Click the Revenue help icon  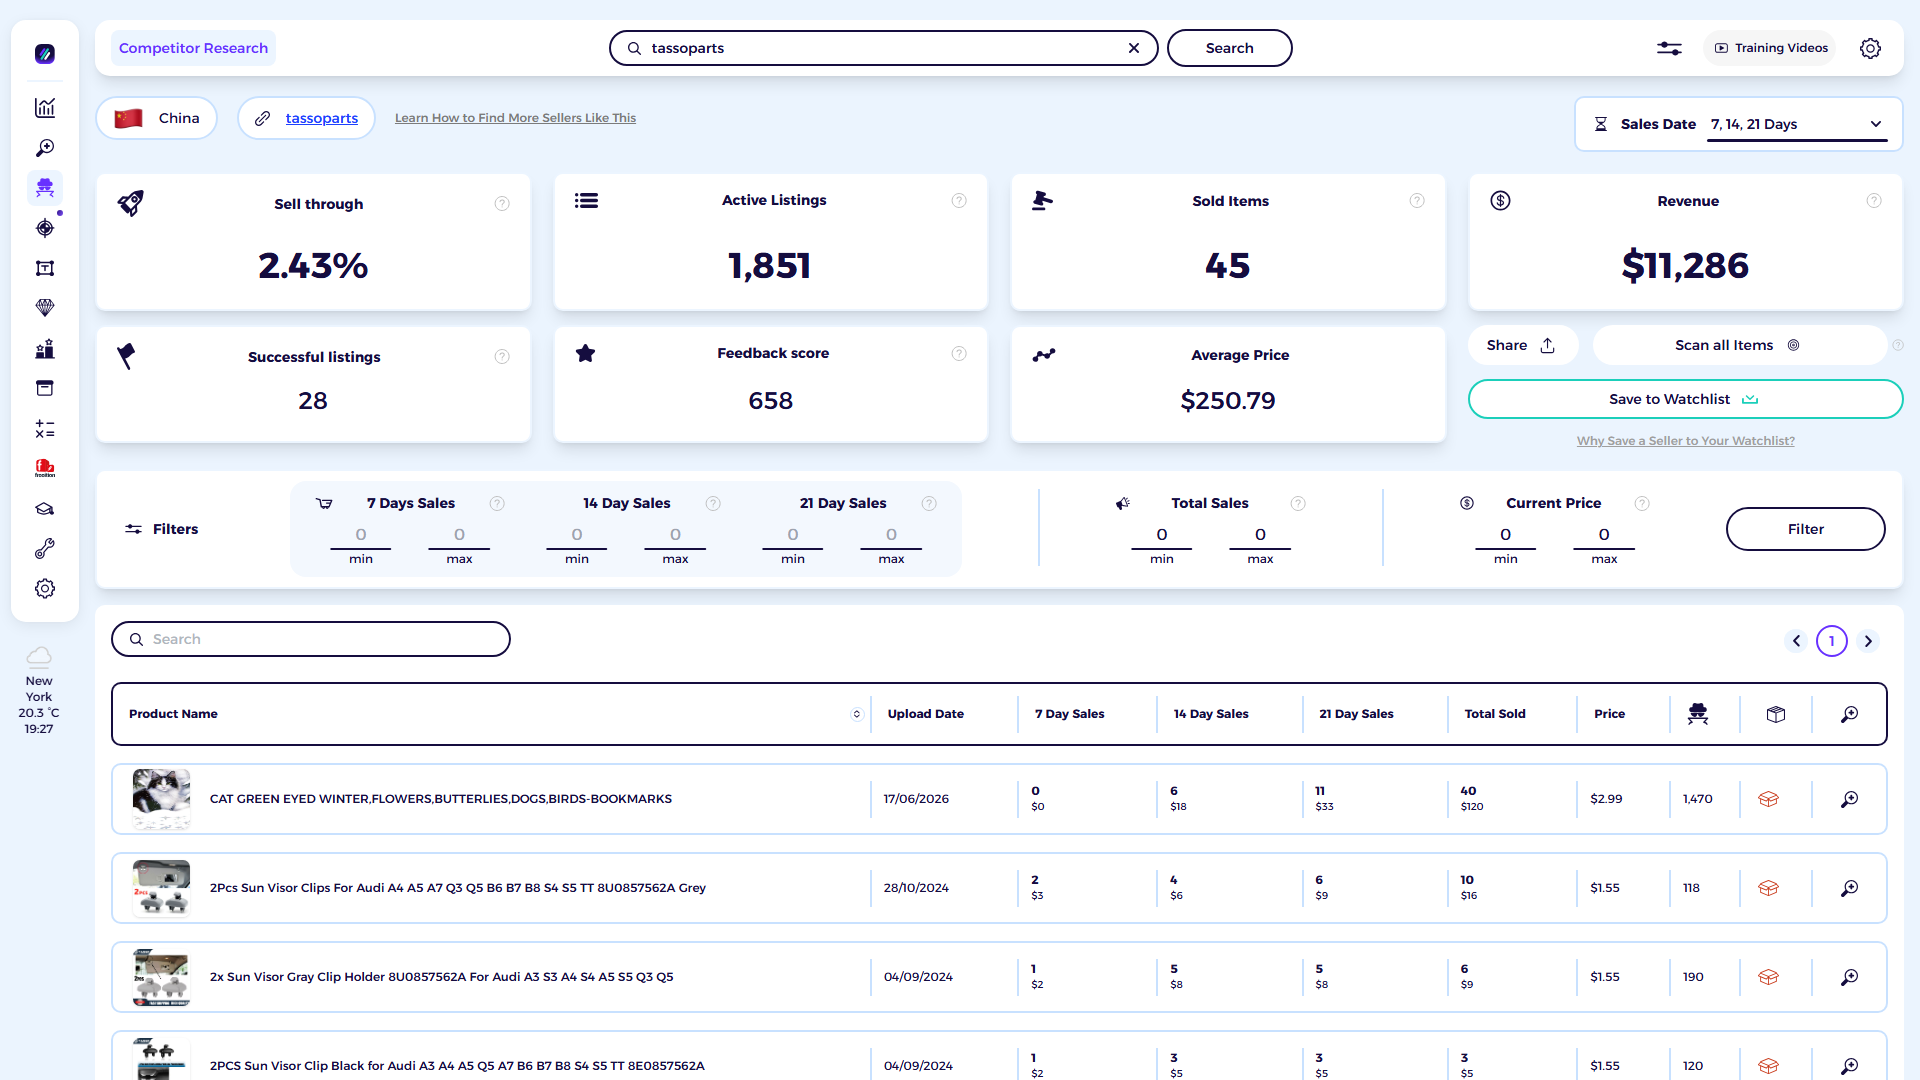(x=1874, y=201)
